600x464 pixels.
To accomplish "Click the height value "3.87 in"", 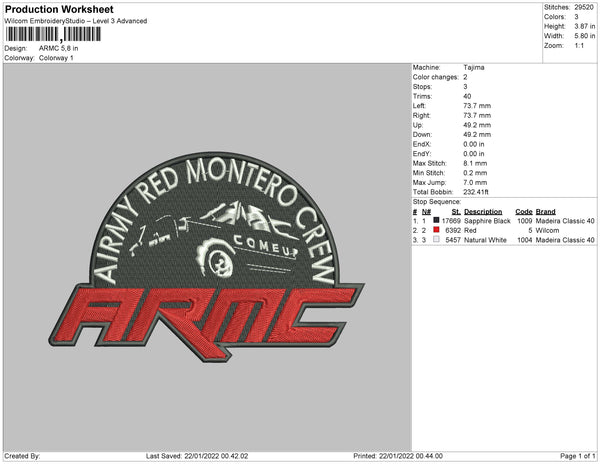I will (x=585, y=26).
